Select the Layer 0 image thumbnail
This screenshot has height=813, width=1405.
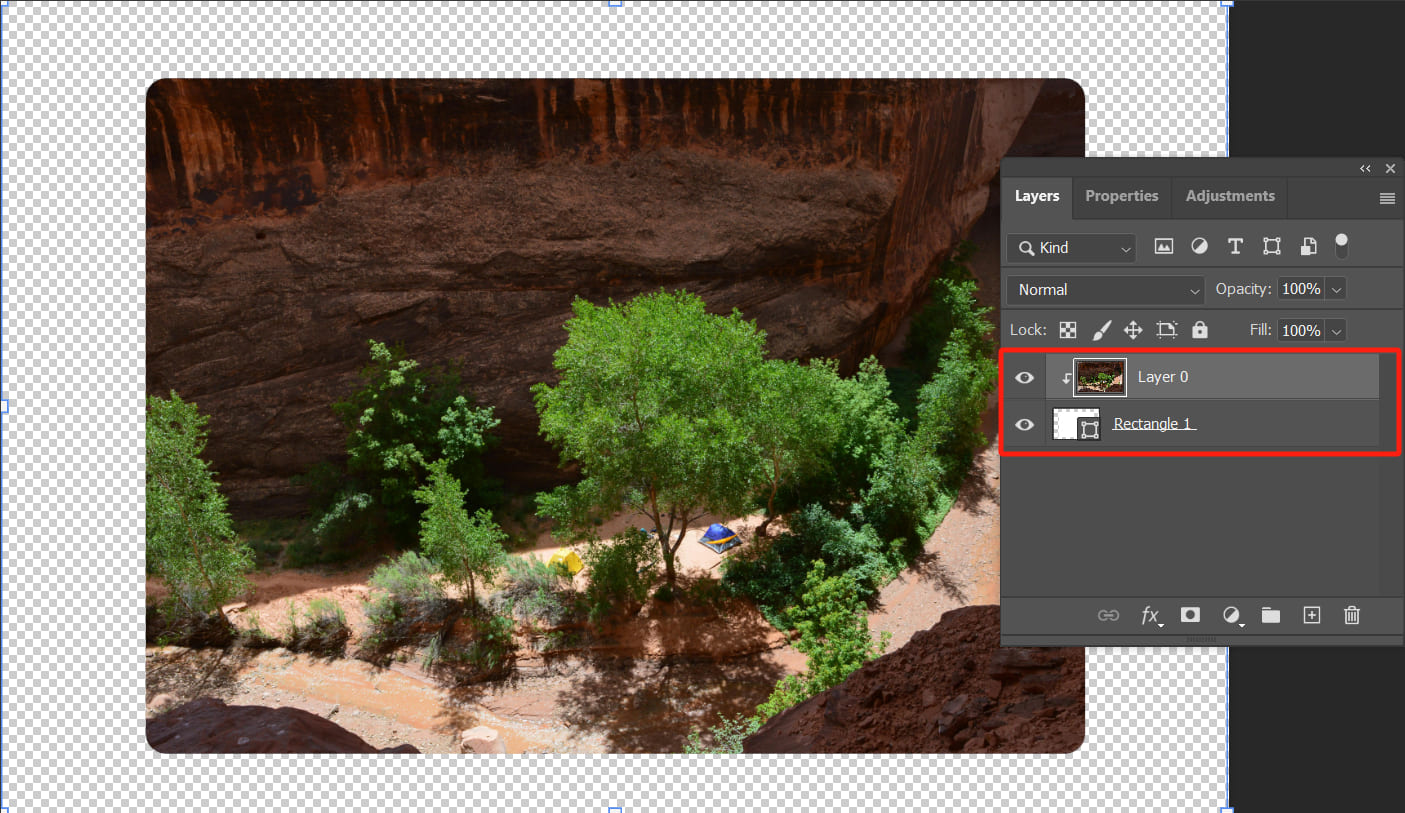tap(1100, 377)
